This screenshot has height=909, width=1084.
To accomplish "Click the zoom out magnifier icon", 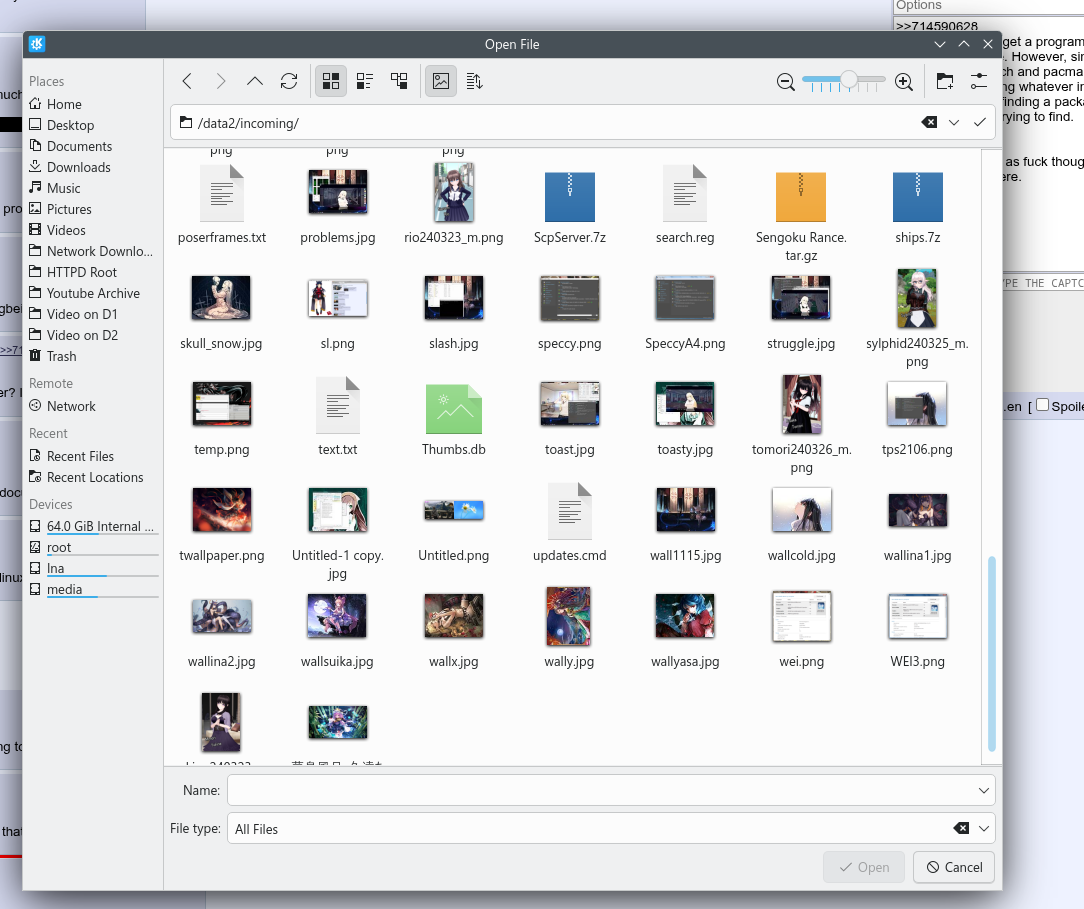I will pos(785,82).
